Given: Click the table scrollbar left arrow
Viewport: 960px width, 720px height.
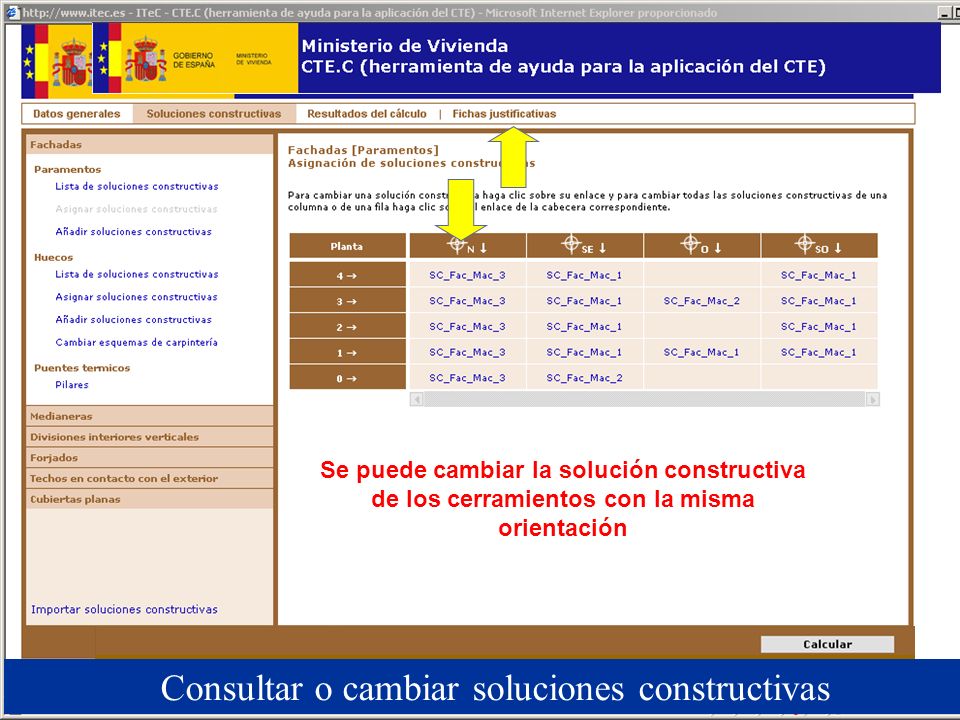Looking at the screenshot, I should (416, 400).
